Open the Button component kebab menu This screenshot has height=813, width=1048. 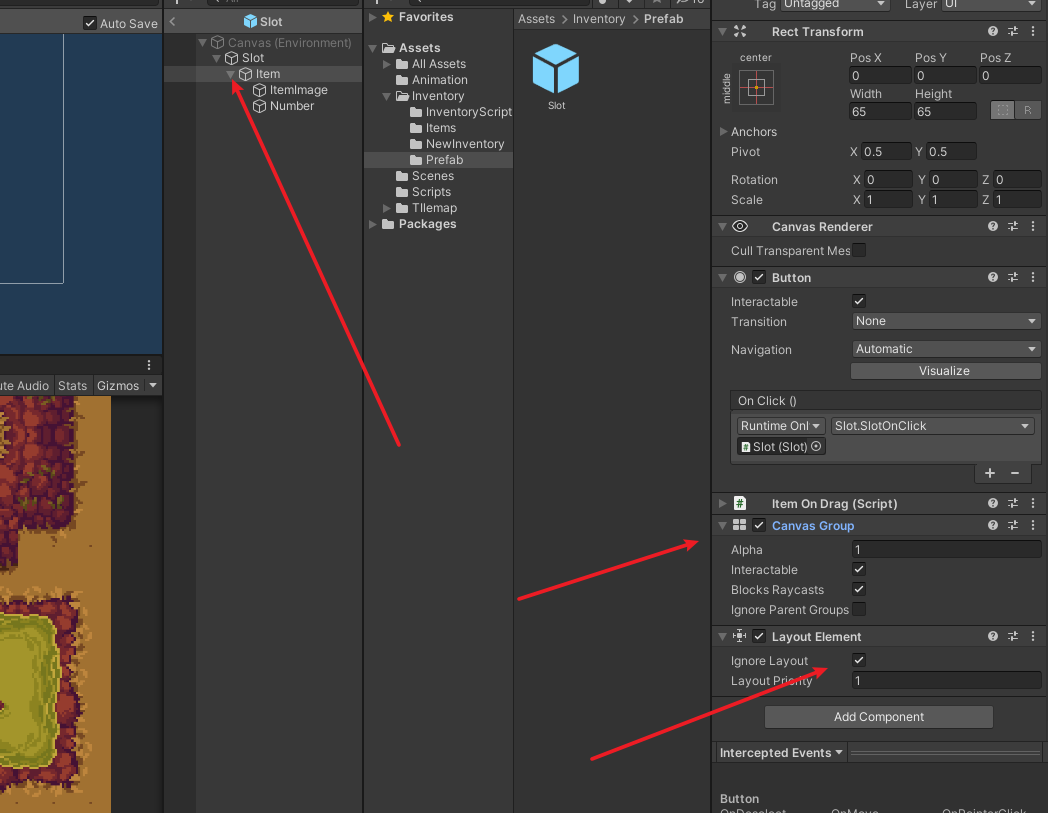point(1033,277)
